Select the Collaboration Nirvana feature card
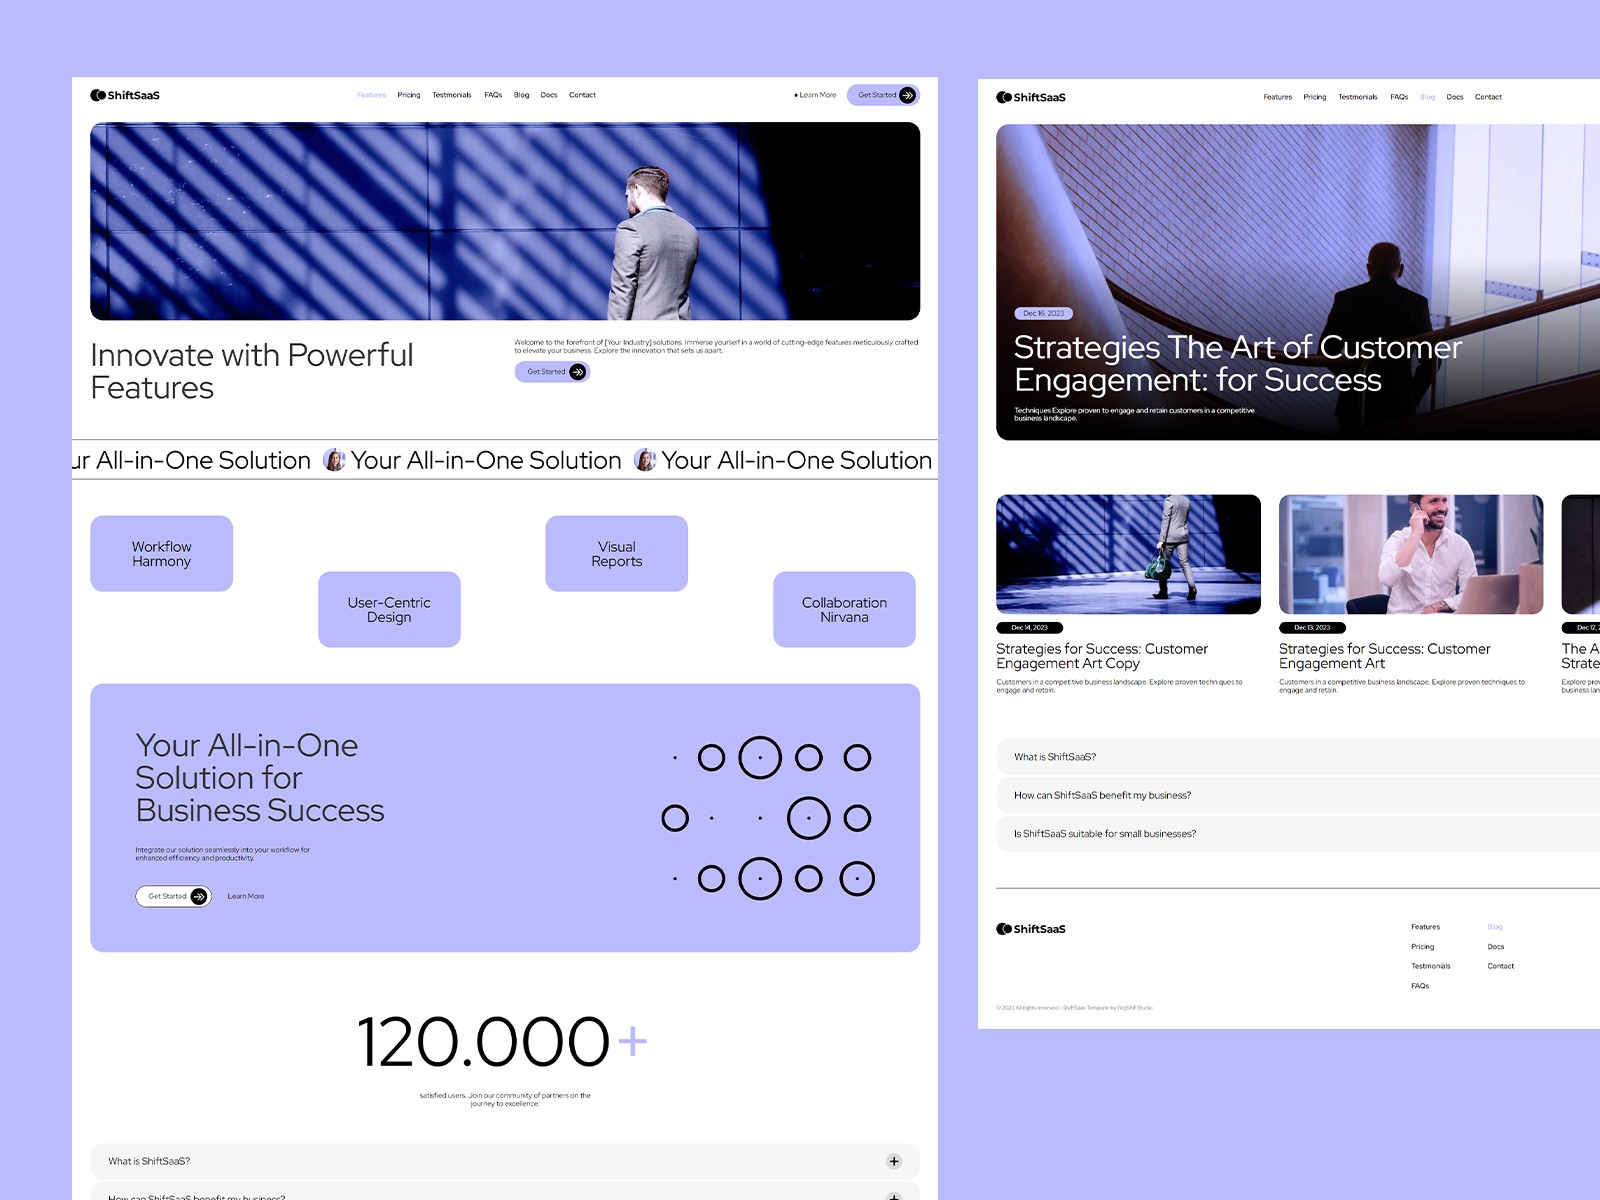 pos(844,610)
